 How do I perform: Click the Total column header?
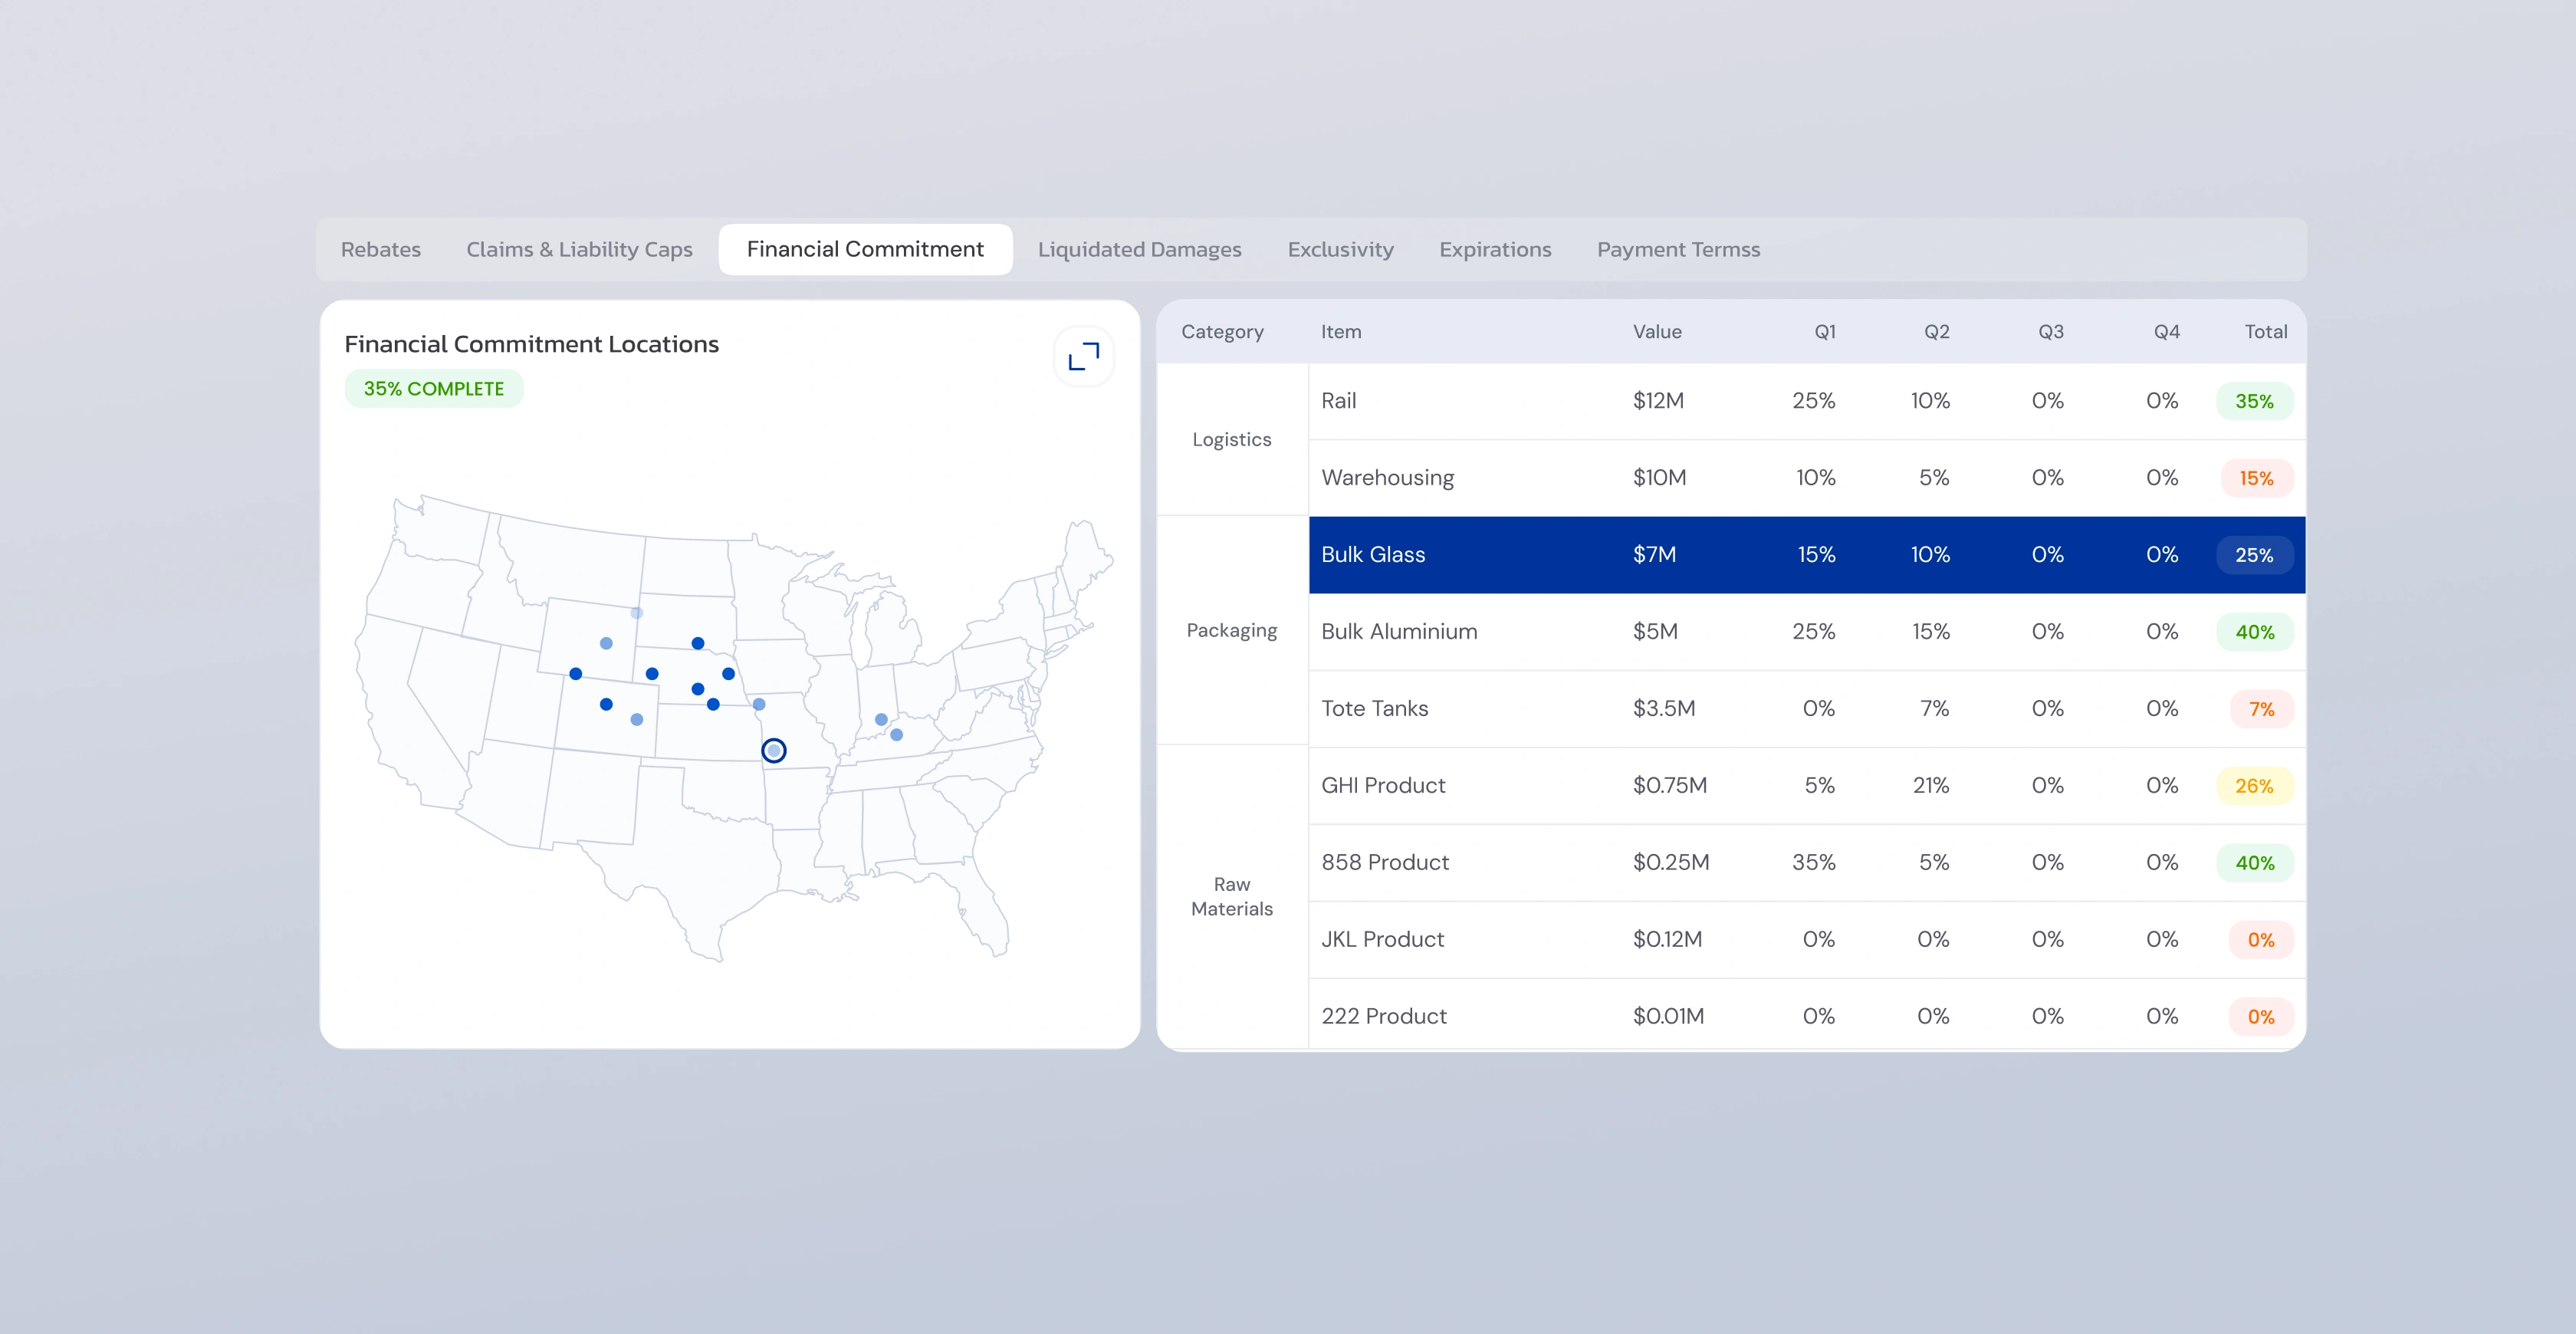click(x=2265, y=332)
